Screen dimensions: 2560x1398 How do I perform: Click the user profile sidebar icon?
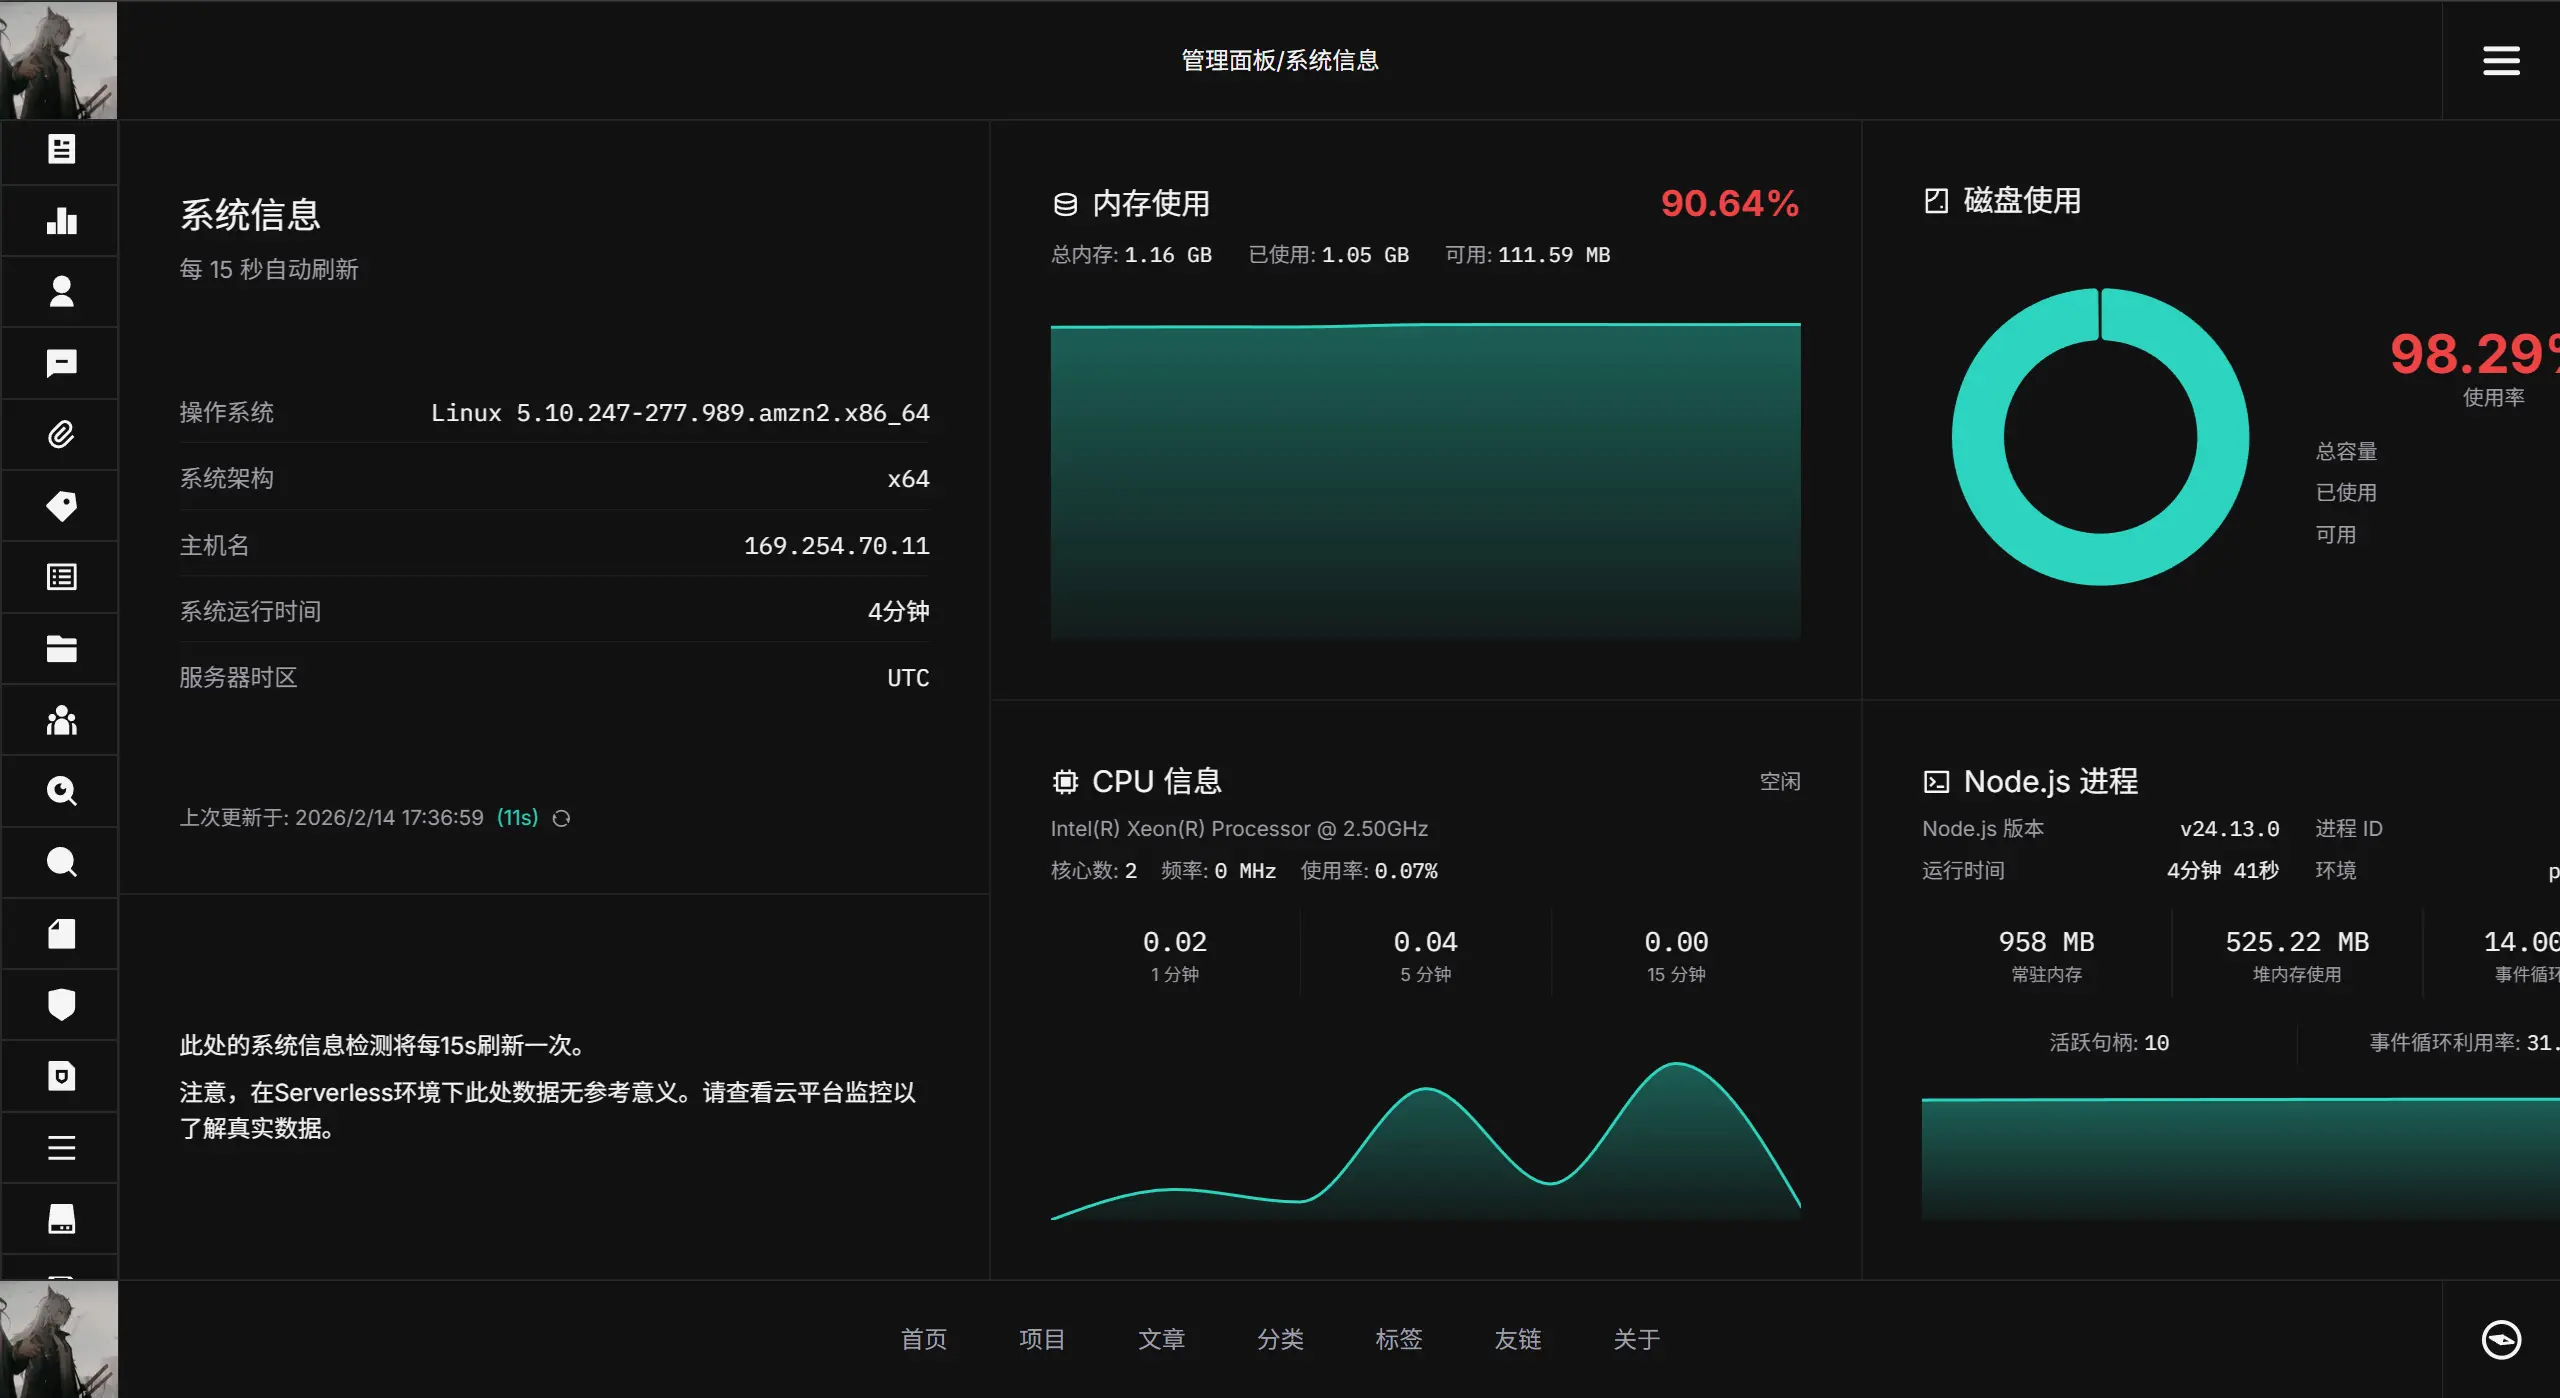(61, 292)
